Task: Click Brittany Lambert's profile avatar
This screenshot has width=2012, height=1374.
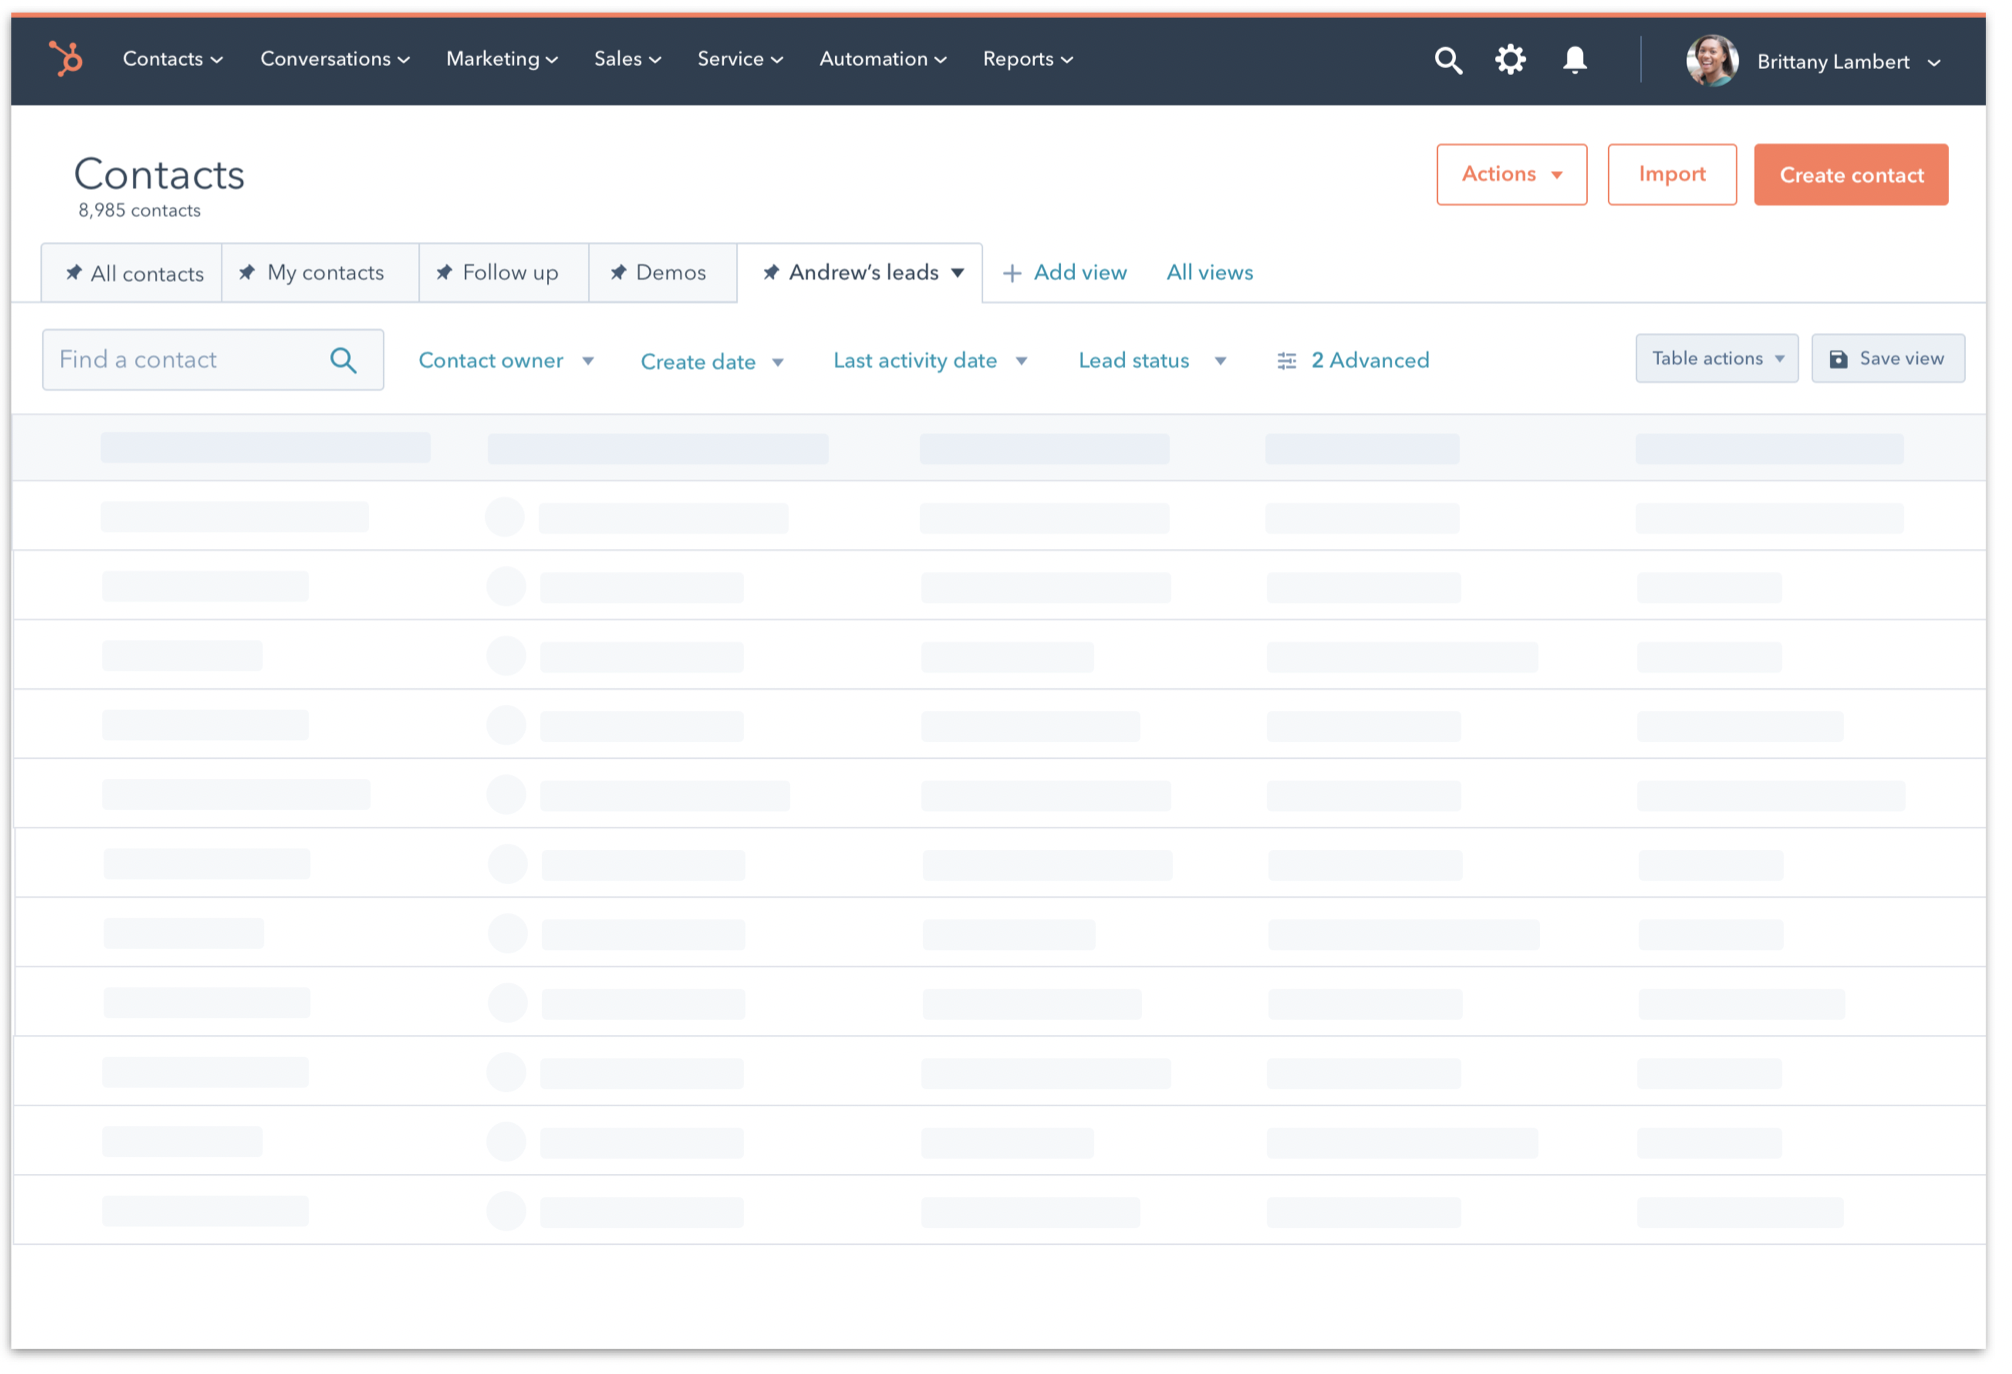Action: point(1711,61)
